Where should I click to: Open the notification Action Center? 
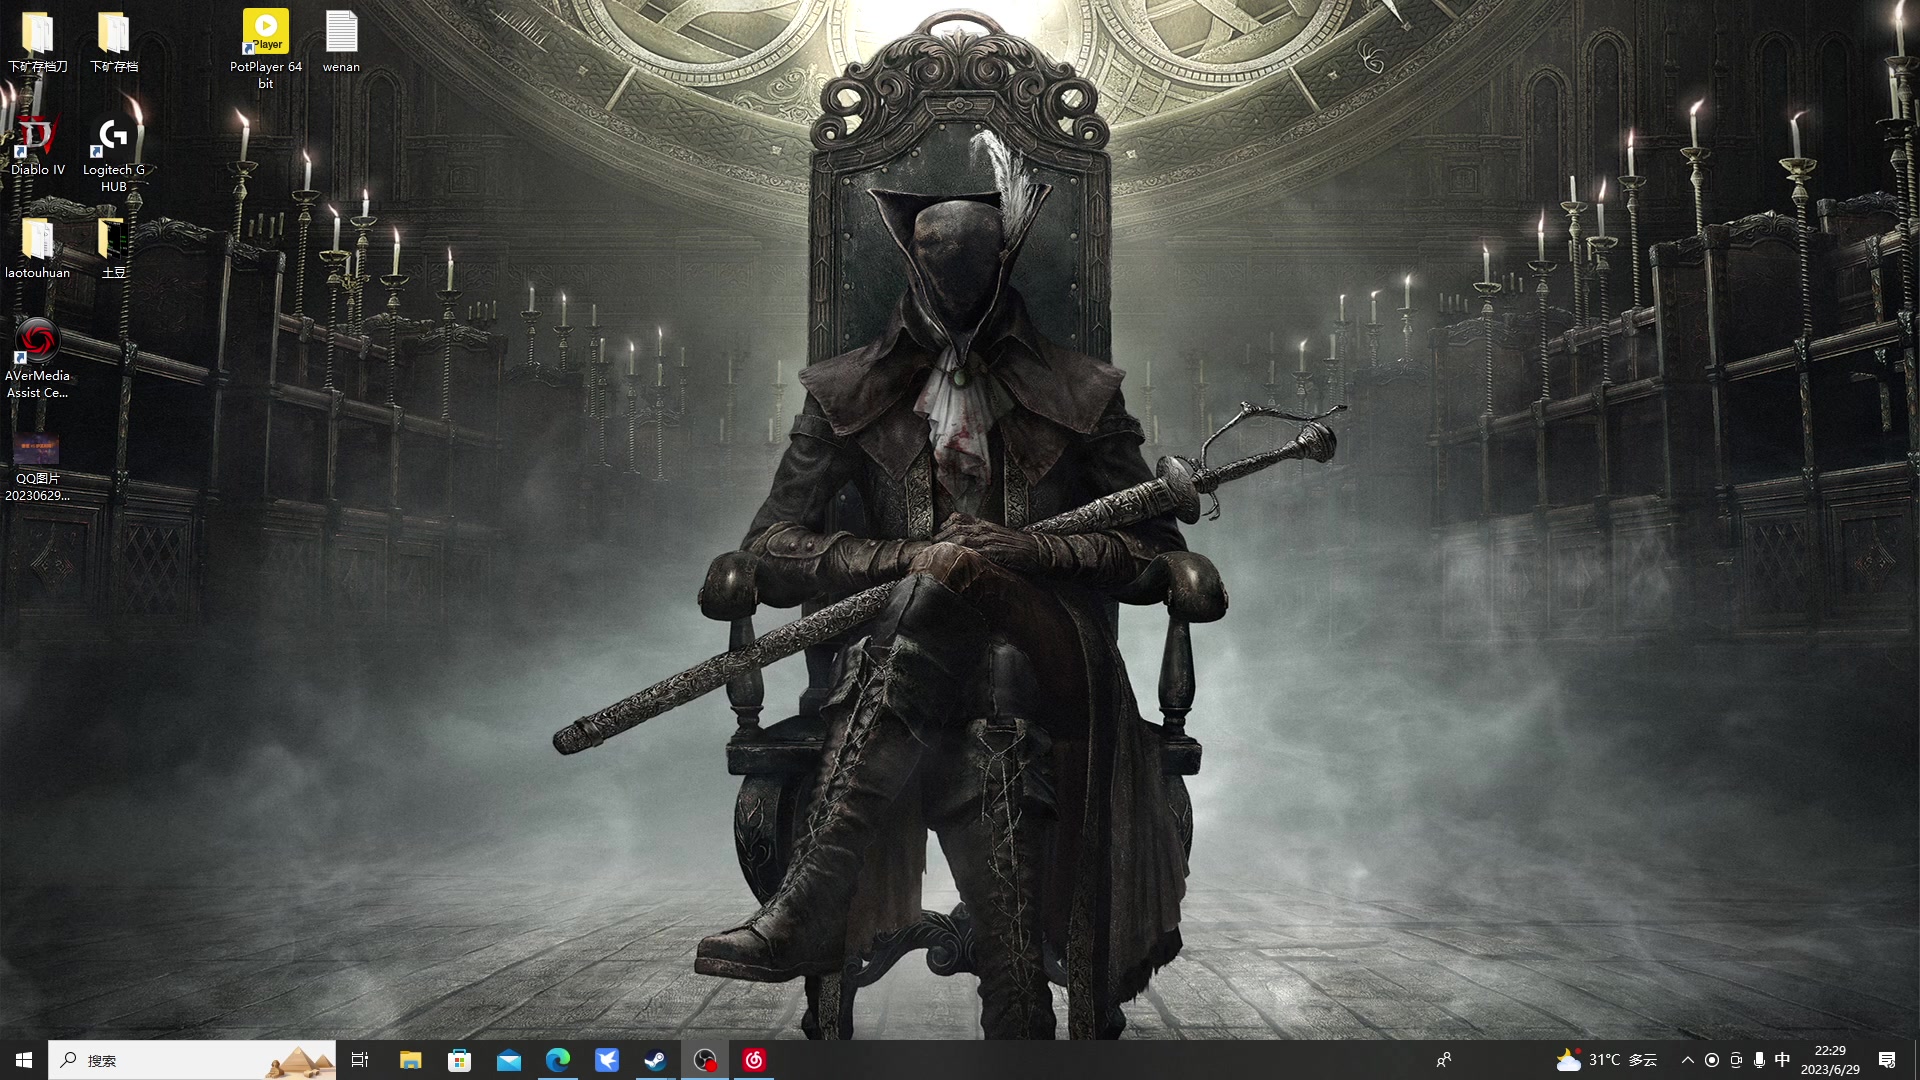[x=1887, y=1060]
